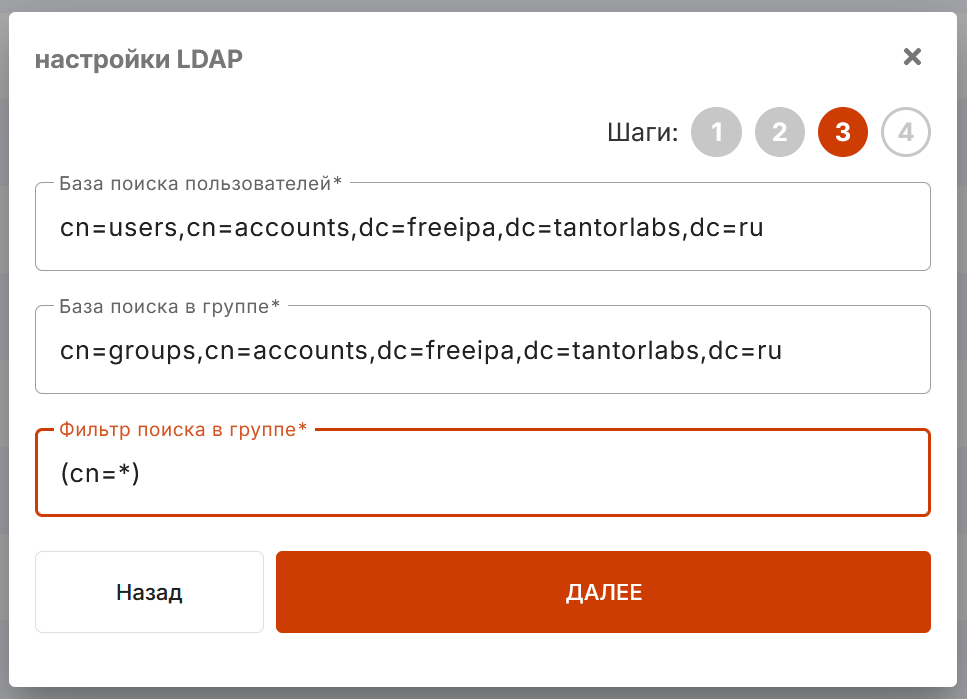Screen dimensions: 967x699
Task: Click the orange Фильтр поиска в группе* label
Action: [x=183, y=429]
